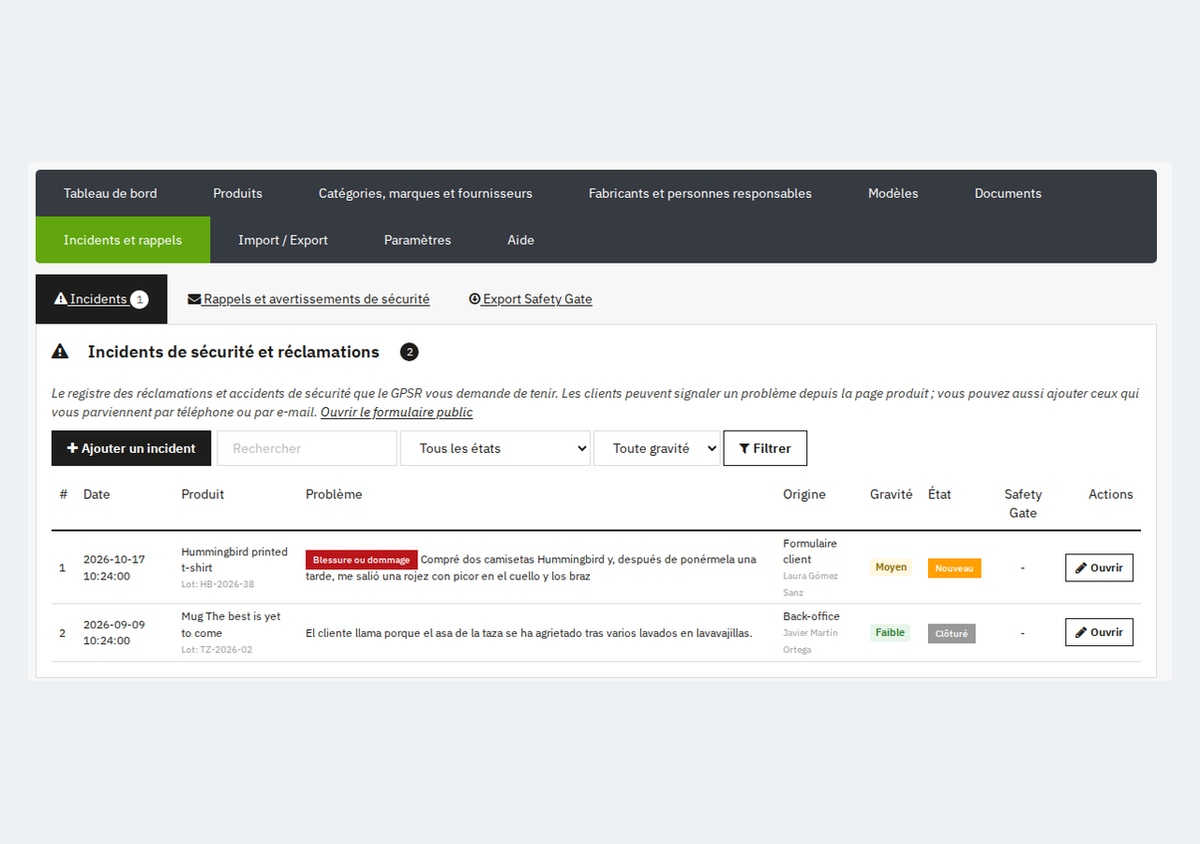Viewport: 1200px width, 844px height.
Task: Click the Faible severity badge
Action: pyautogui.click(x=890, y=632)
